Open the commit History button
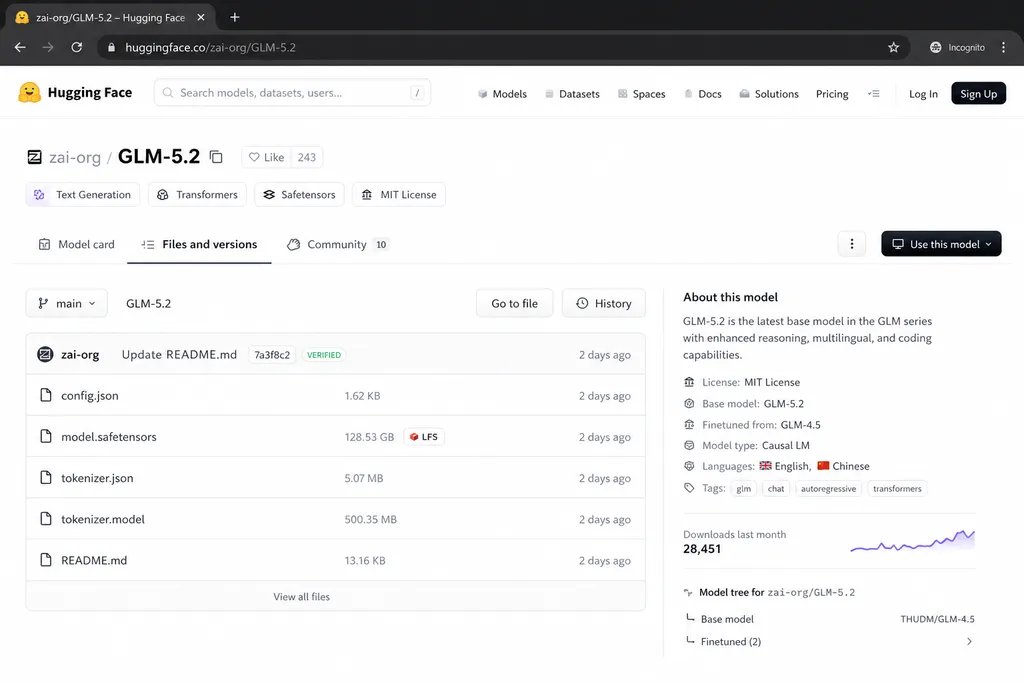 [603, 303]
